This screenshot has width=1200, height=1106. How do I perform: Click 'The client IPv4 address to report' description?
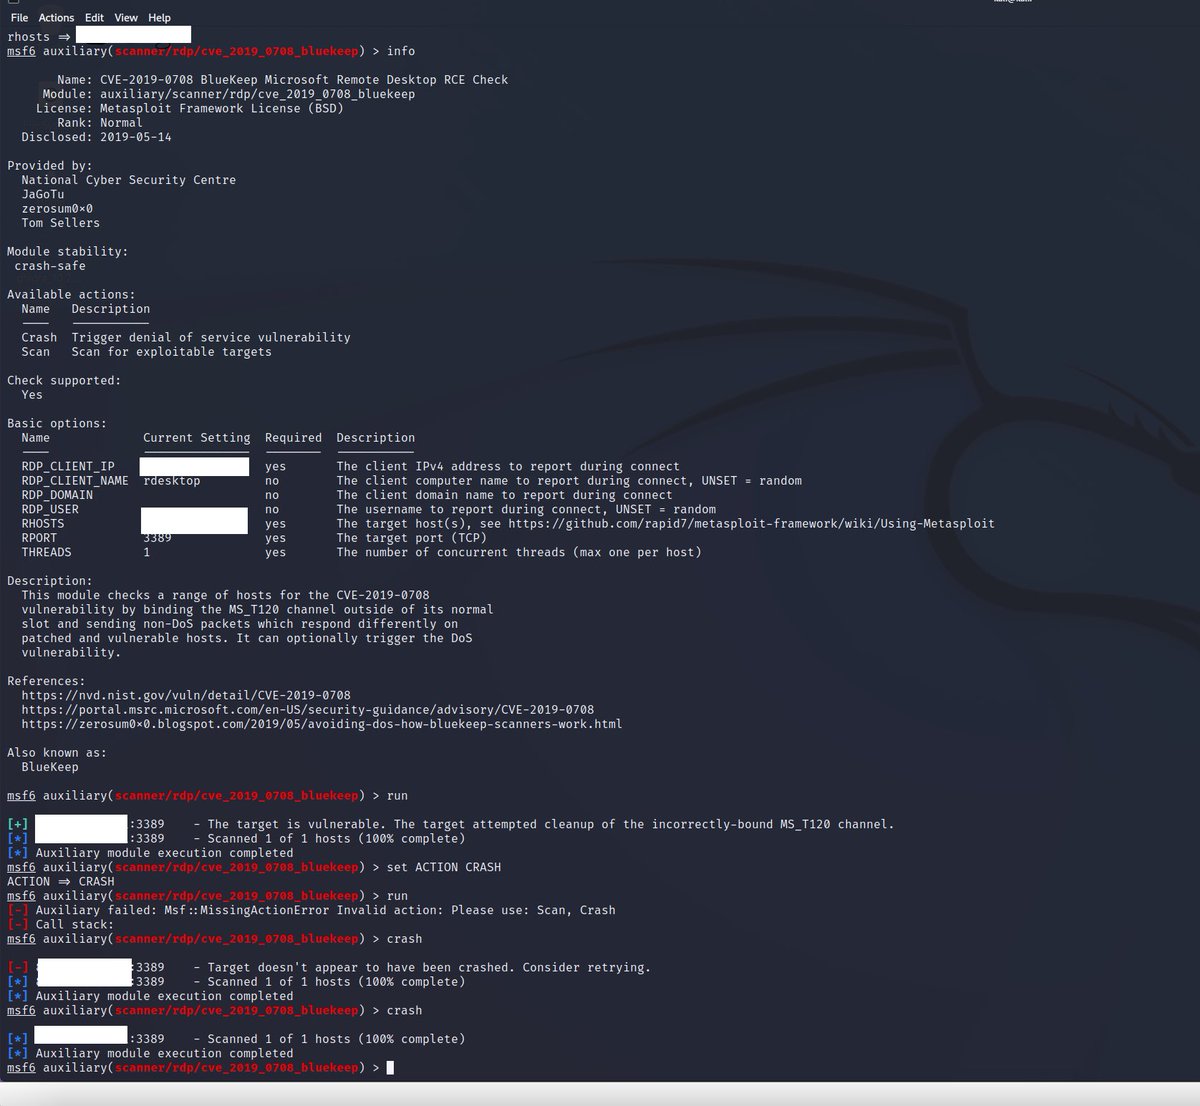[x=508, y=467]
